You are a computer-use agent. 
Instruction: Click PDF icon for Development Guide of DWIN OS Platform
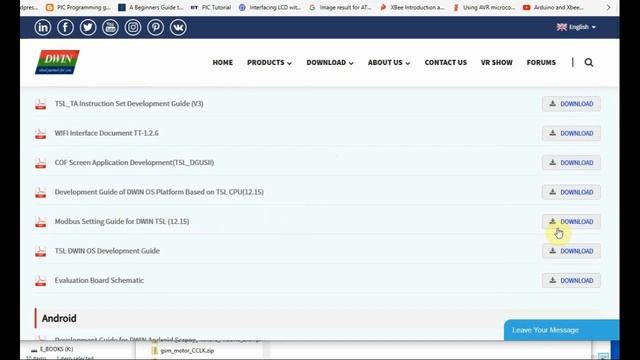click(40, 192)
